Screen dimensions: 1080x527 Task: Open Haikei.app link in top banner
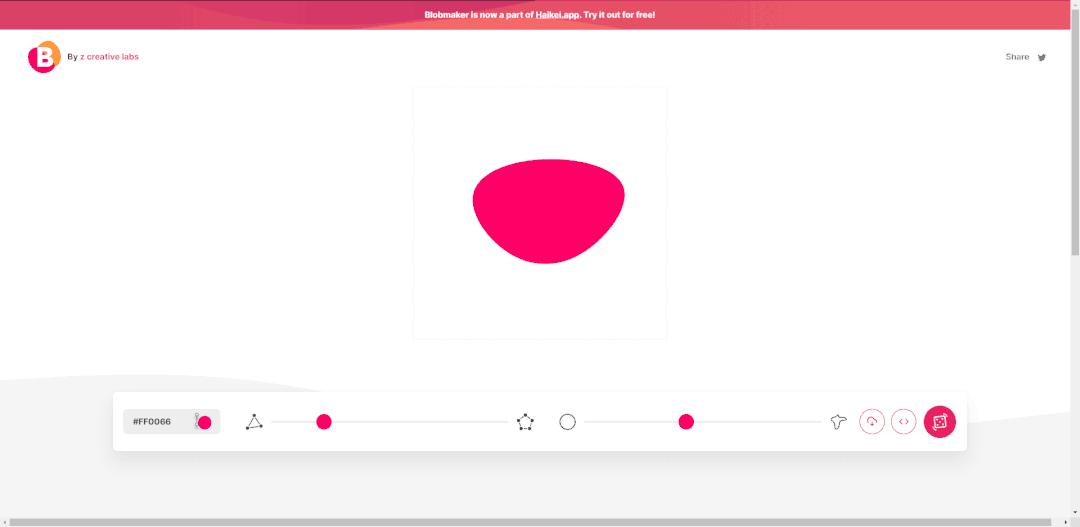point(557,14)
